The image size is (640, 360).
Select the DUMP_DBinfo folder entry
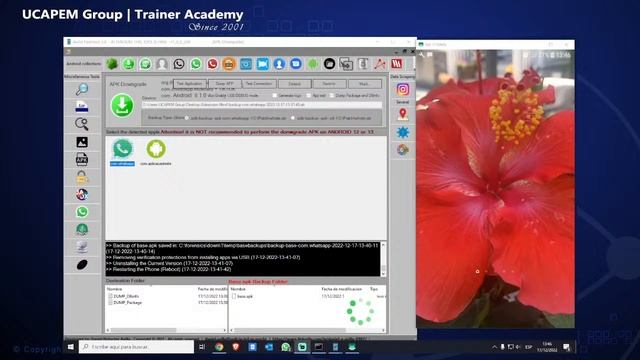pos(124,296)
